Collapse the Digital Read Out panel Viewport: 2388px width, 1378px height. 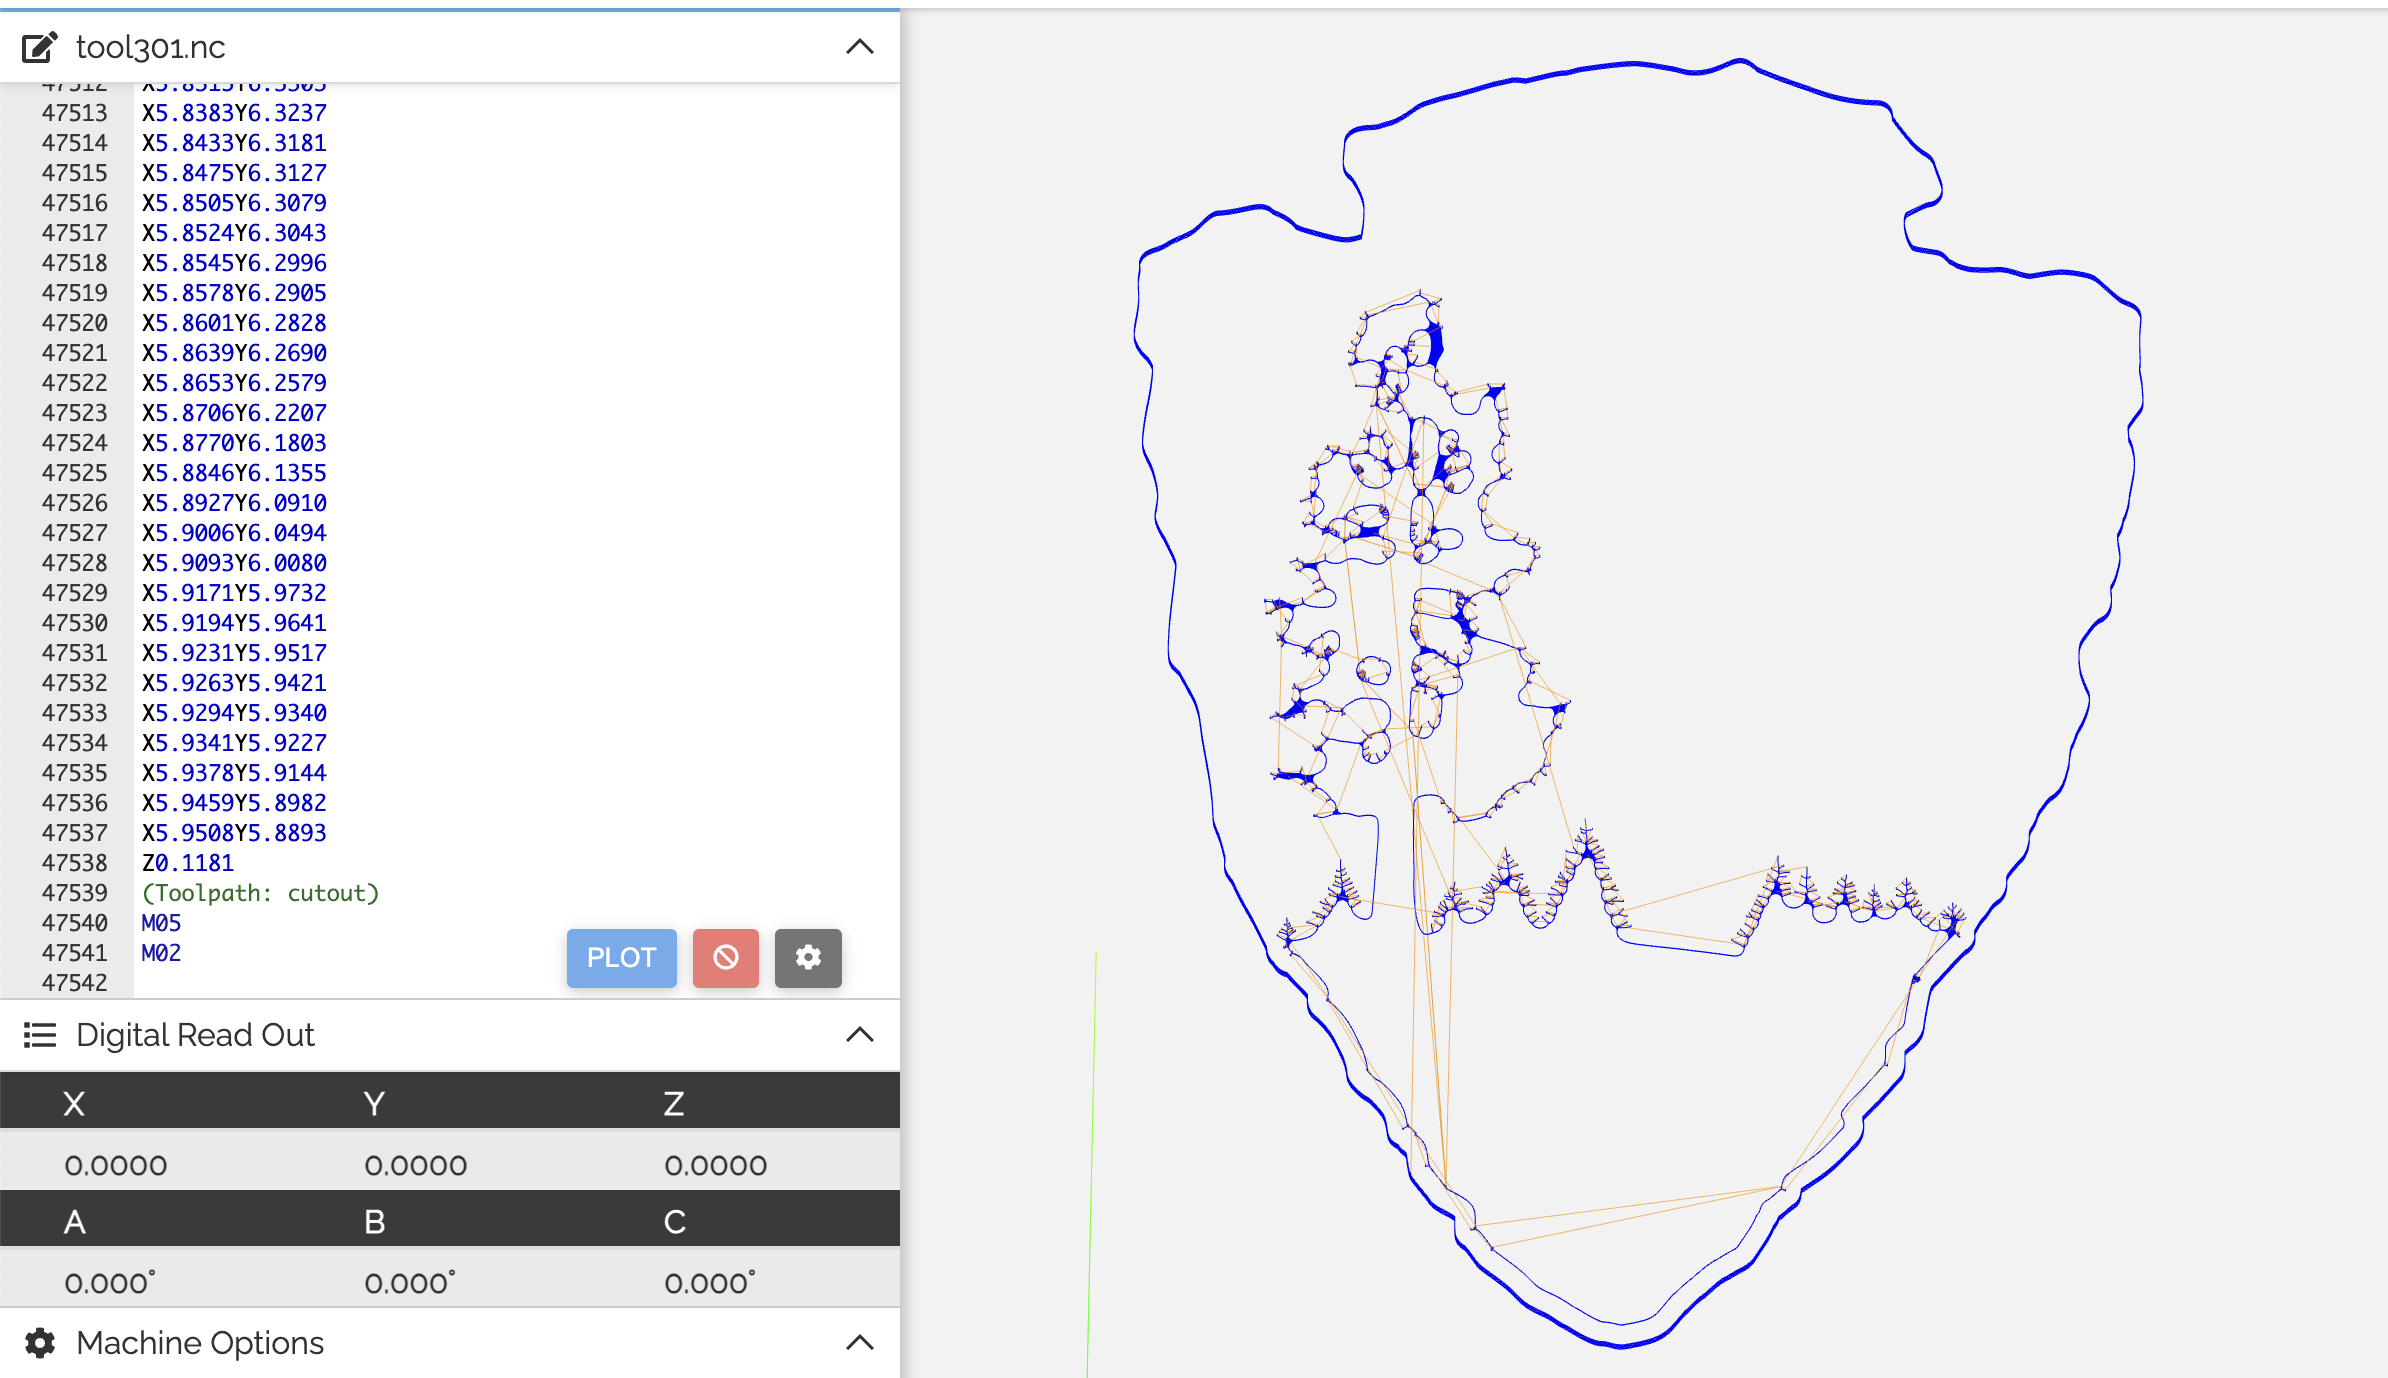(x=860, y=1035)
